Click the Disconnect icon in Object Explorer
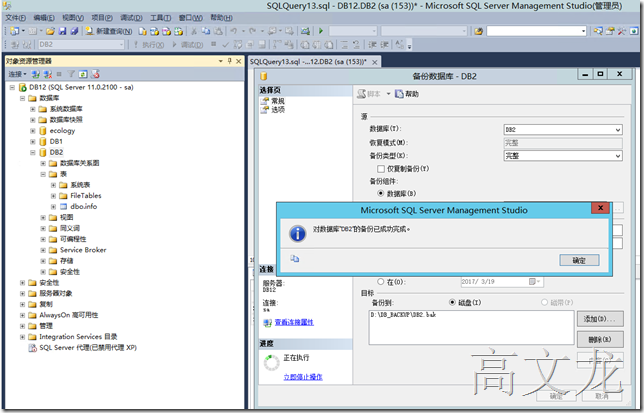Screen dimensions: 644x413 point(48,74)
